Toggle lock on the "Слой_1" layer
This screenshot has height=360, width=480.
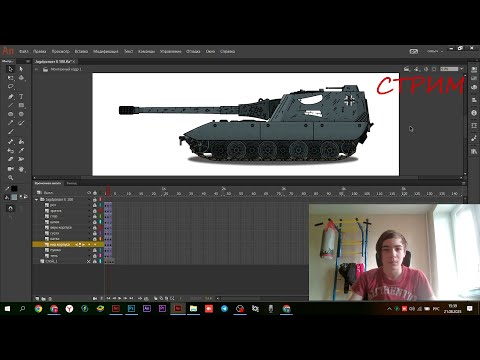click(95, 261)
